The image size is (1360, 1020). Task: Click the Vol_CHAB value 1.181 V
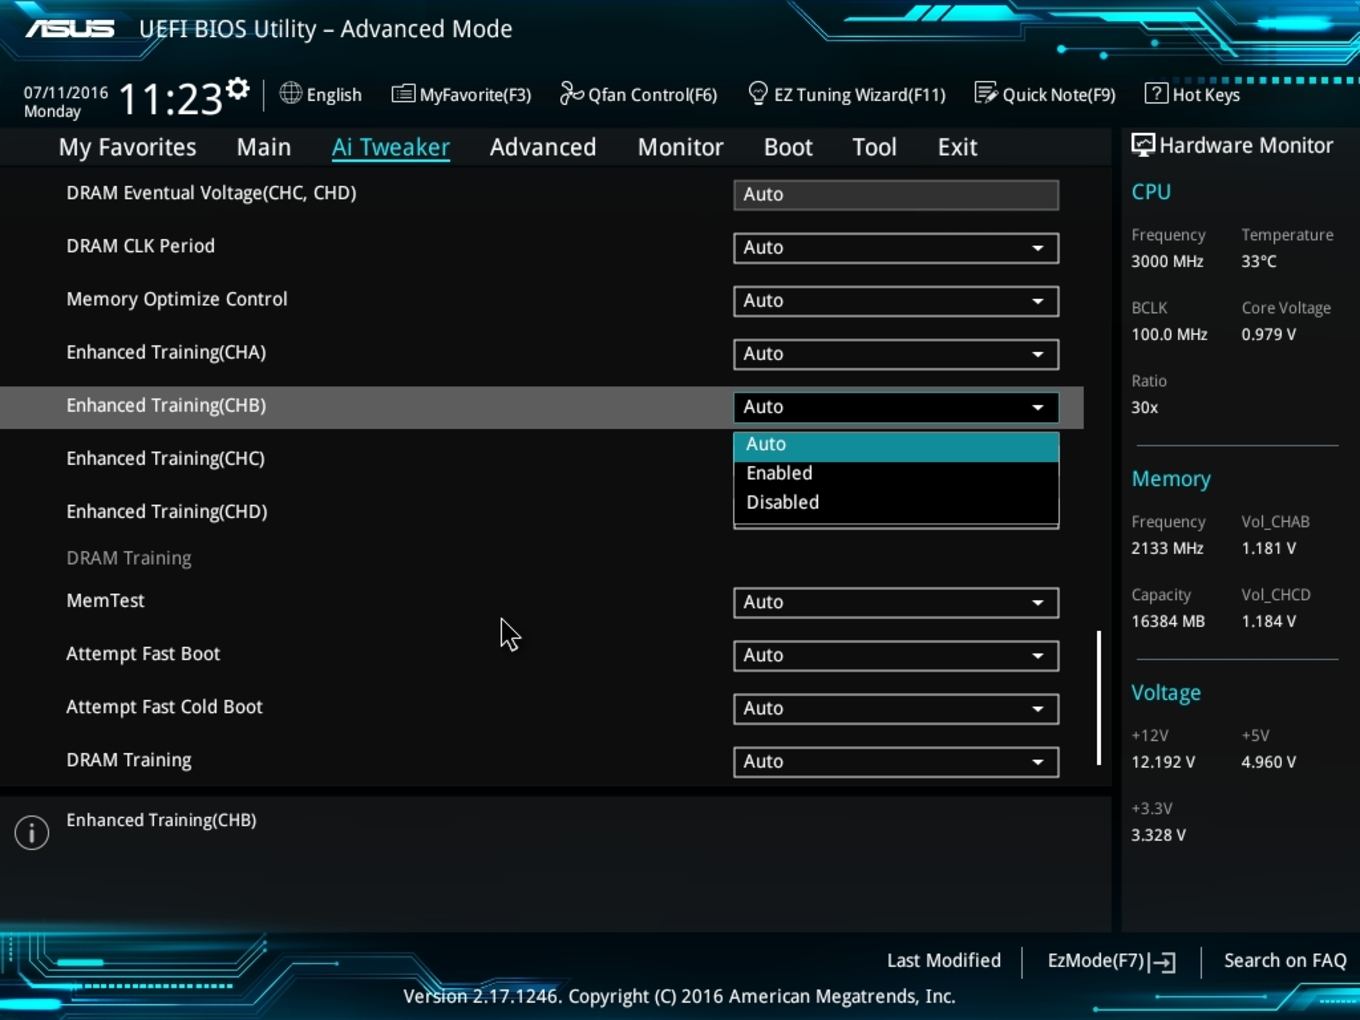coord(1269,548)
